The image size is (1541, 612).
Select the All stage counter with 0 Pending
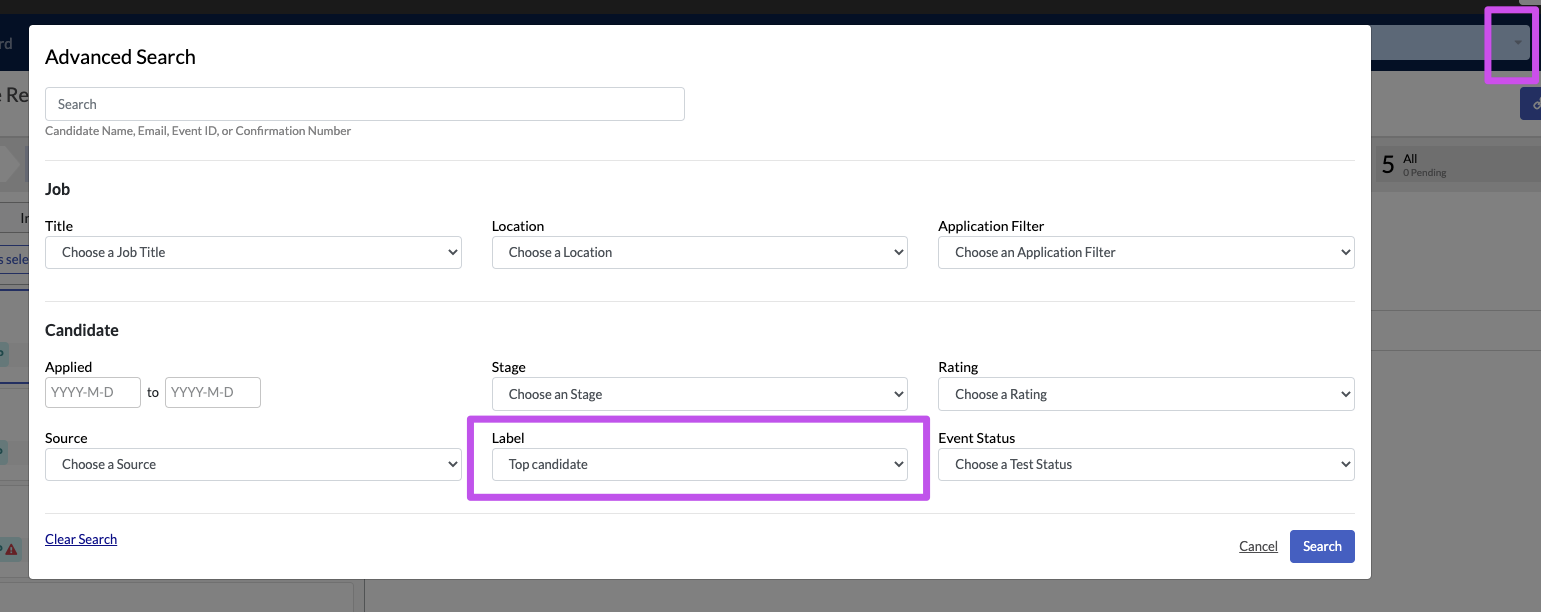click(x=1456, y=165)
